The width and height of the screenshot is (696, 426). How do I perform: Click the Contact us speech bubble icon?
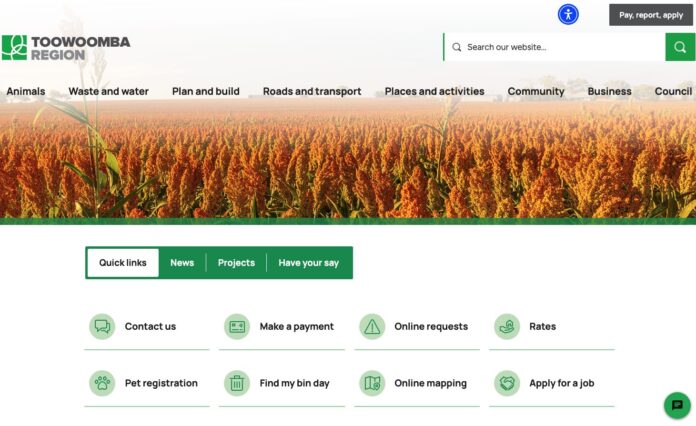coord(102,327)
